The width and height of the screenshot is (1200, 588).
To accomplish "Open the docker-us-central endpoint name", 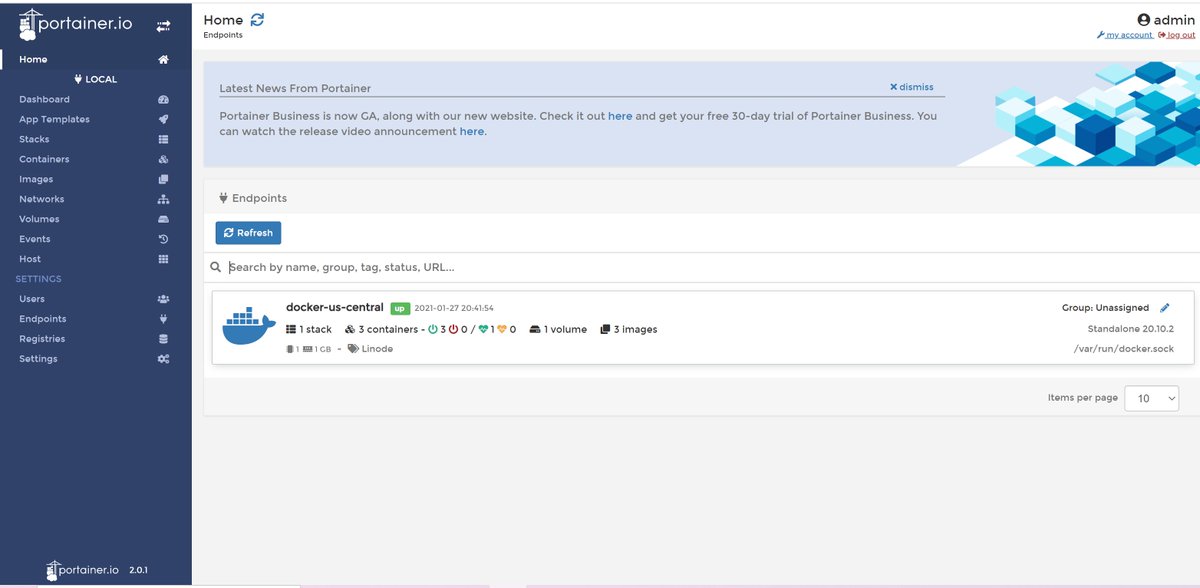I will pos(334,307).
